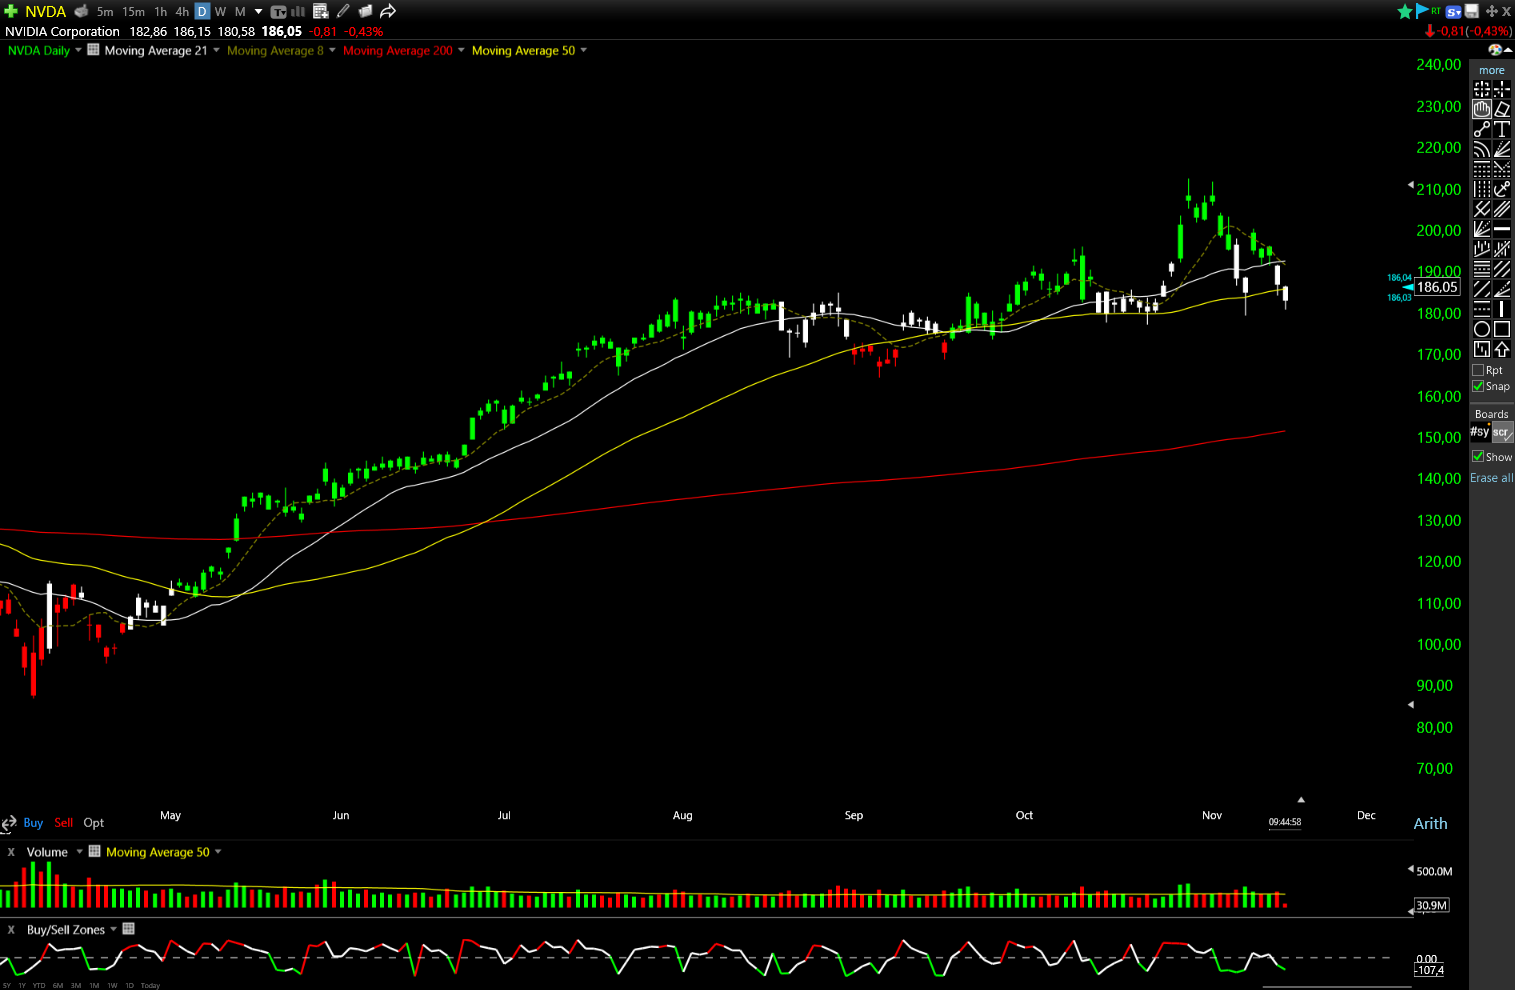Open the grid icon beside Volume
The width and height of the screenshot is (1515, 990).
point(94,851)
